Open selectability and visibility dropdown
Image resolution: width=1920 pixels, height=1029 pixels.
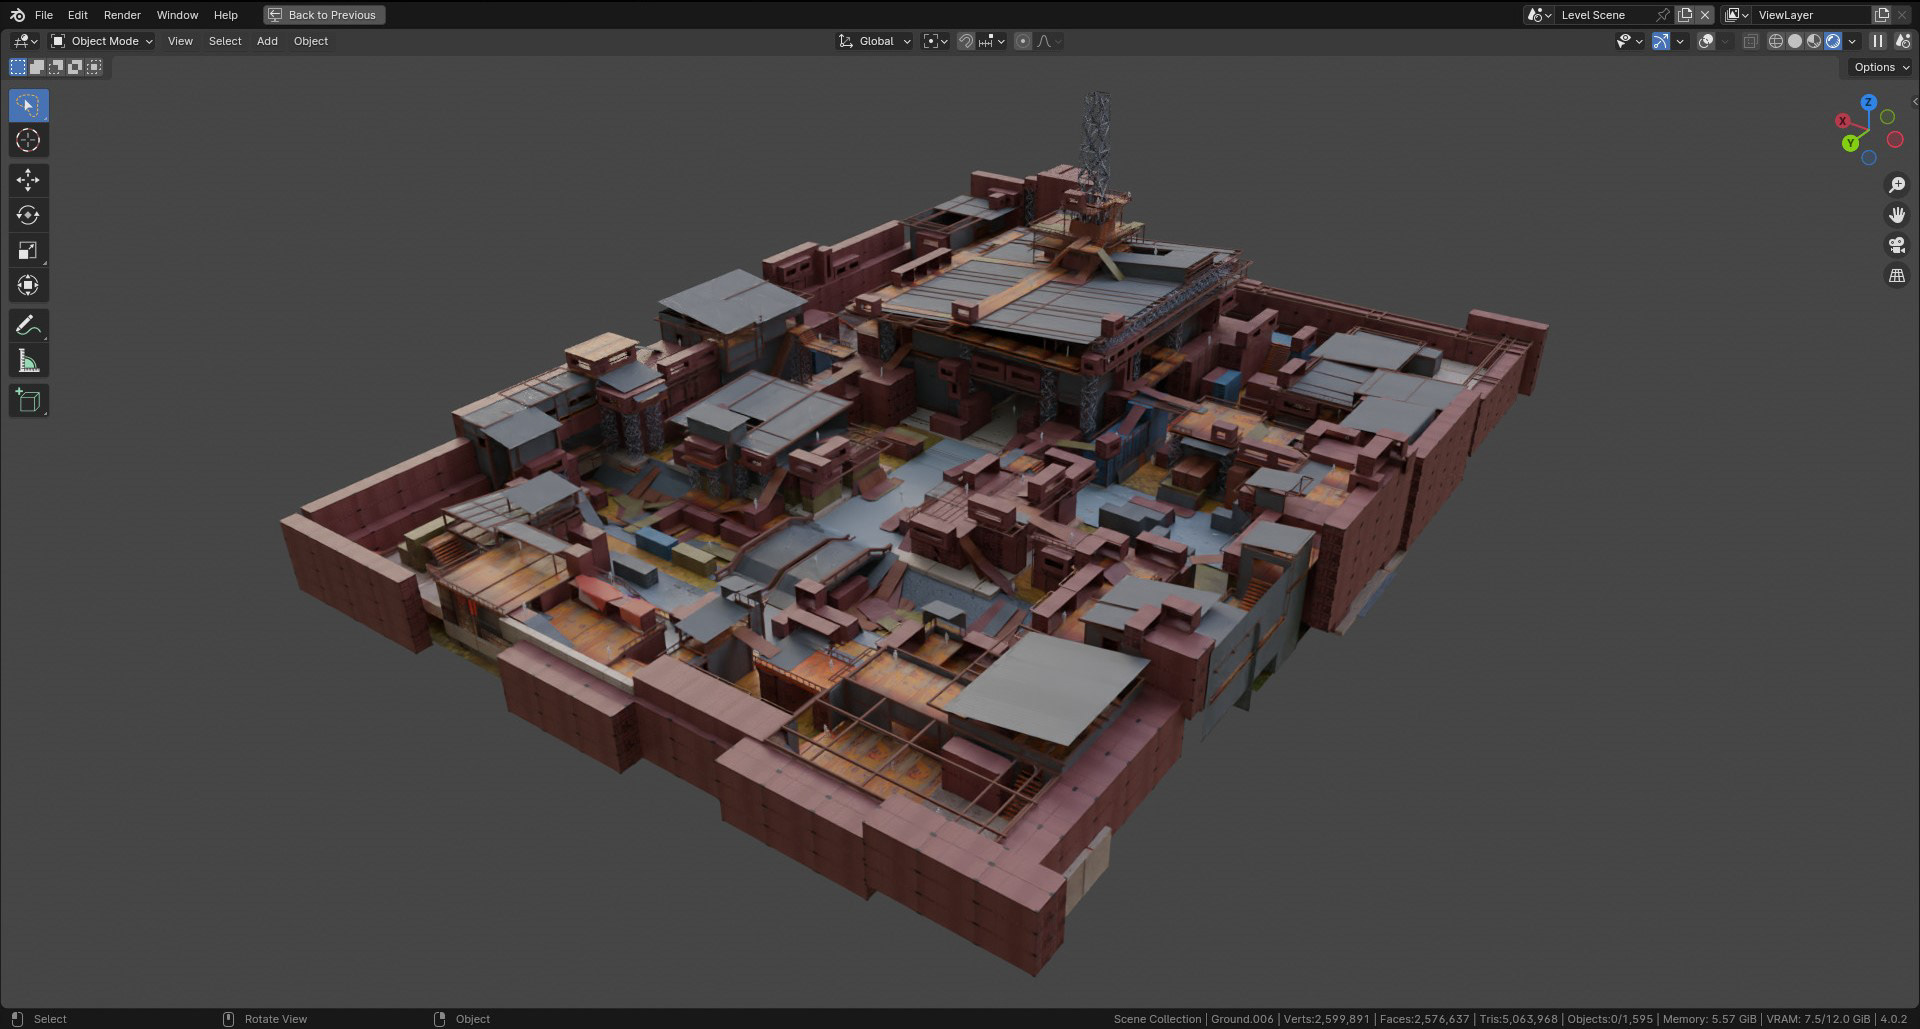1629,41
